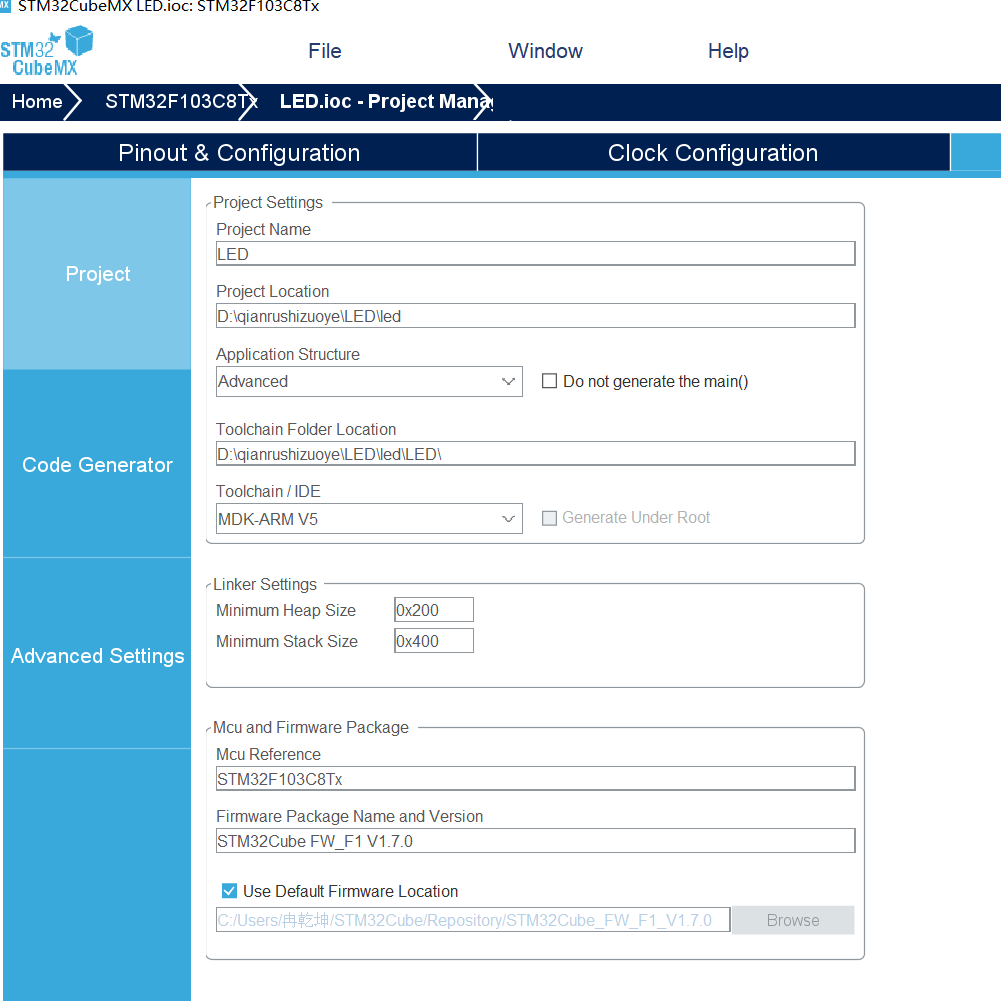Open the File menu

click(324, 51)
